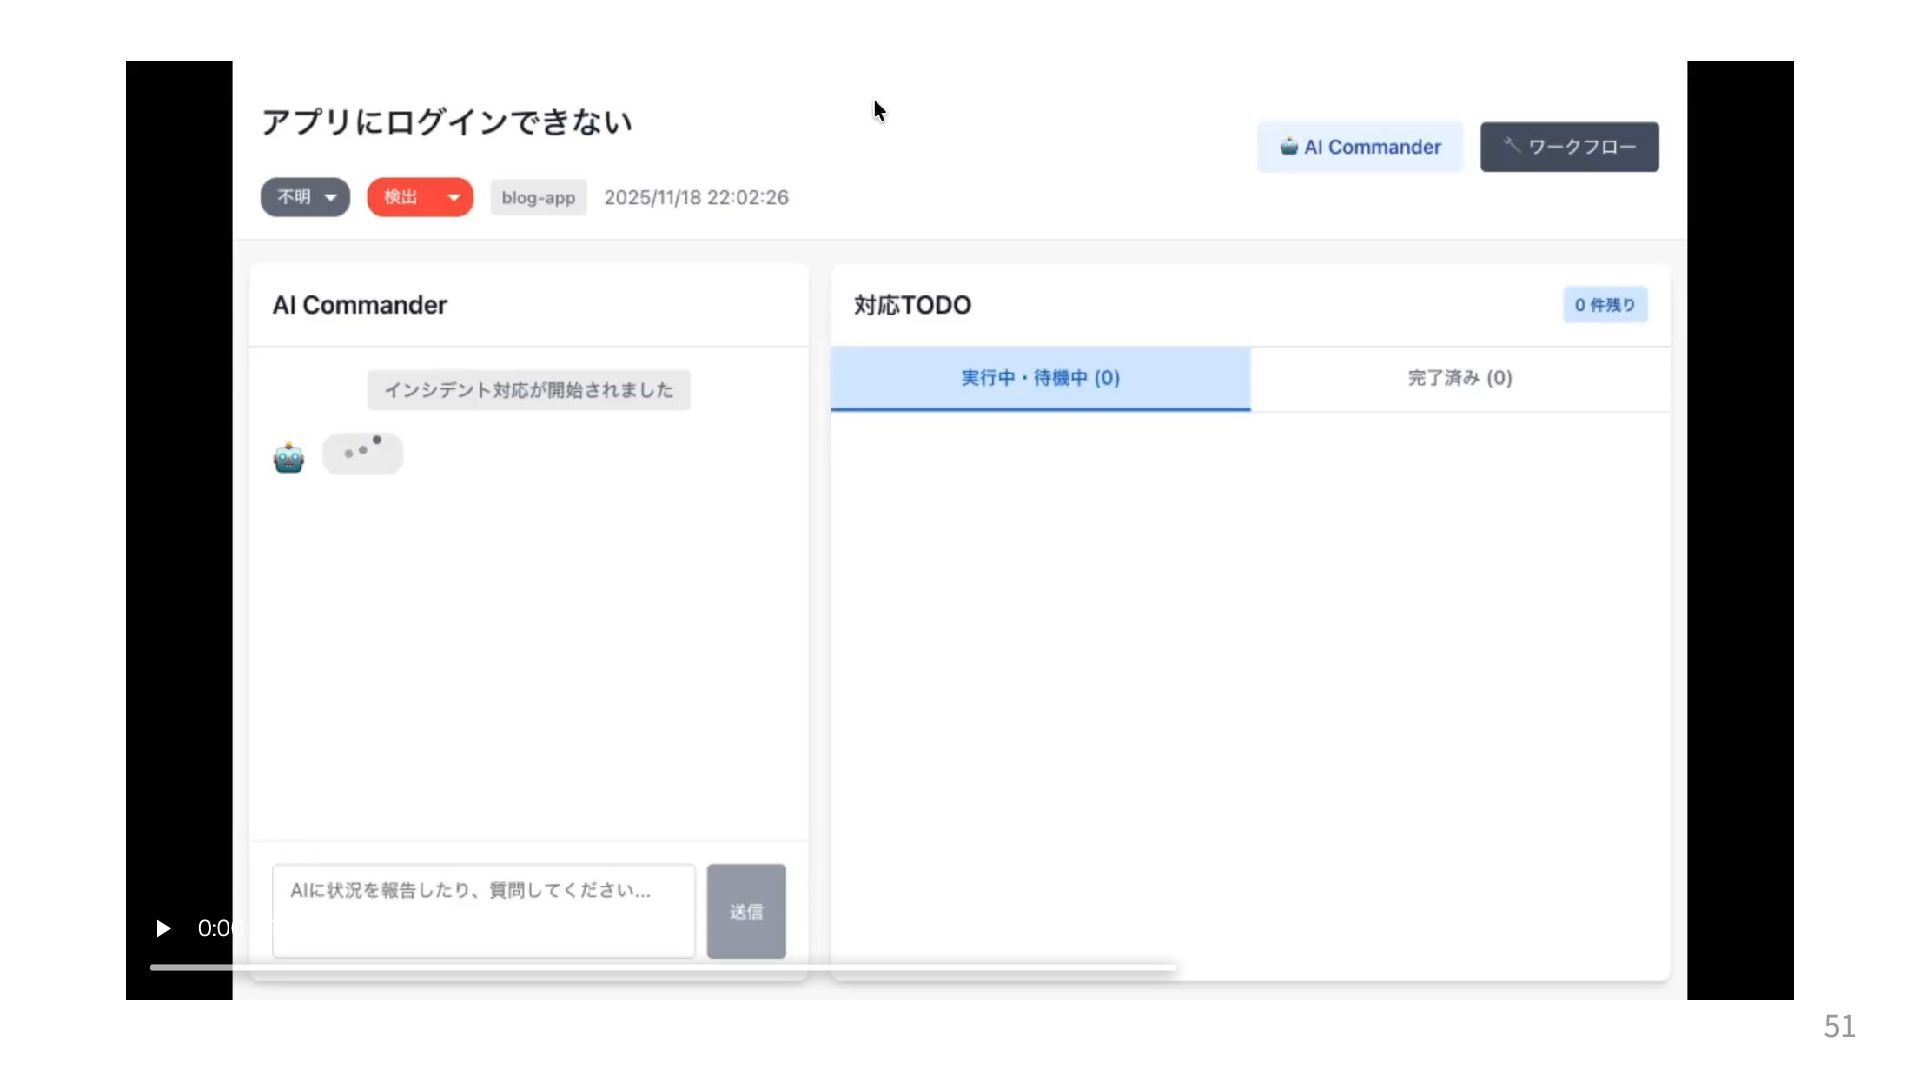Focus the AI message input field
Viewport: 1920px width, 1080px height.
(x=483, y=910)
